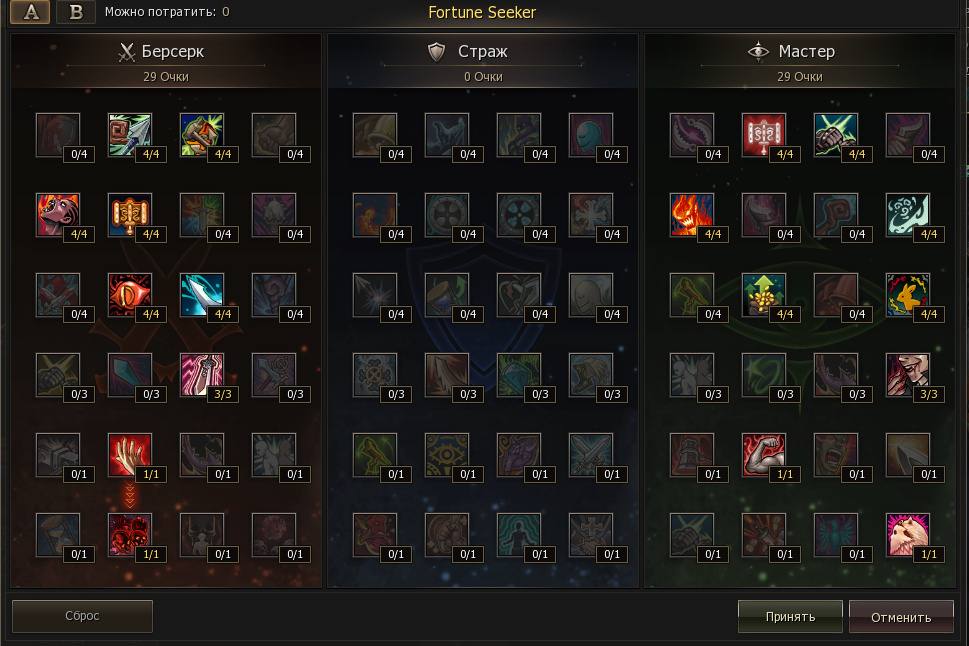Switch to preset tab B
This screenshot has height=646, width=969.
(76, 12)
